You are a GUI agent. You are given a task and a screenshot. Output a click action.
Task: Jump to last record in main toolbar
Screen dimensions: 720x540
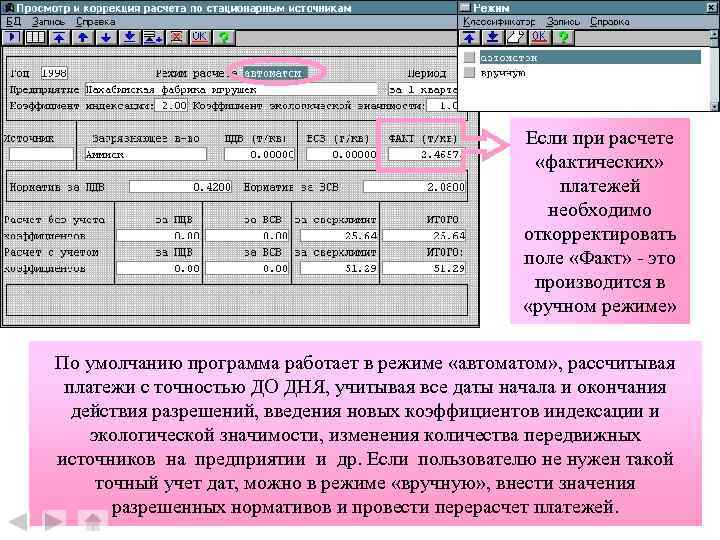click(x=129, y=37)
